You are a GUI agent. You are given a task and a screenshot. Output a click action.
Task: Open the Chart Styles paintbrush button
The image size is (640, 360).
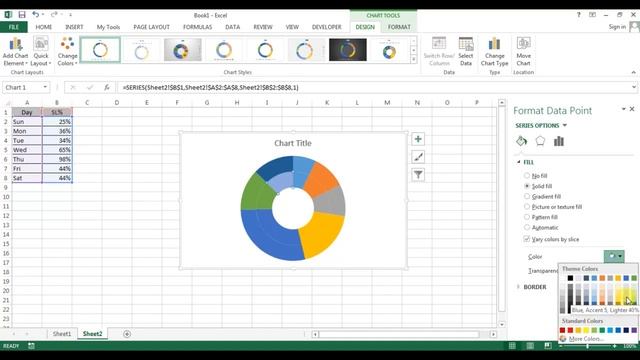pos(418,157)
